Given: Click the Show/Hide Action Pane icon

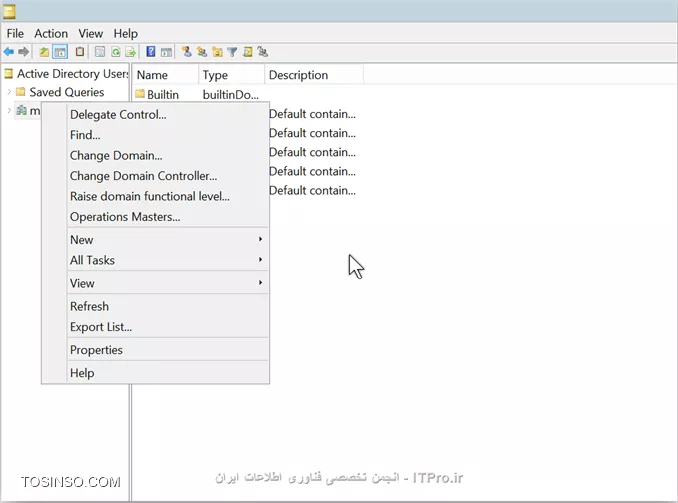Looking at the screenshot, I should click(x=166, y=52).
